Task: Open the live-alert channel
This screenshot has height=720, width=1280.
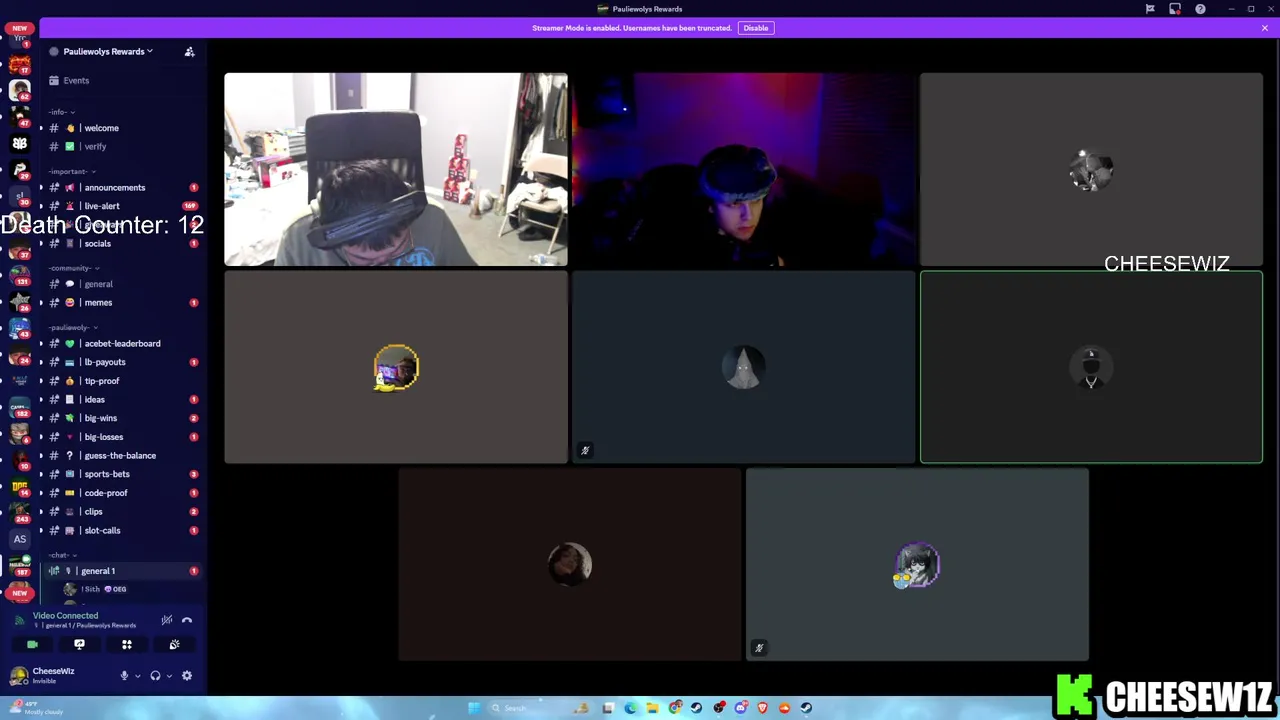Action: pos(104,206)
